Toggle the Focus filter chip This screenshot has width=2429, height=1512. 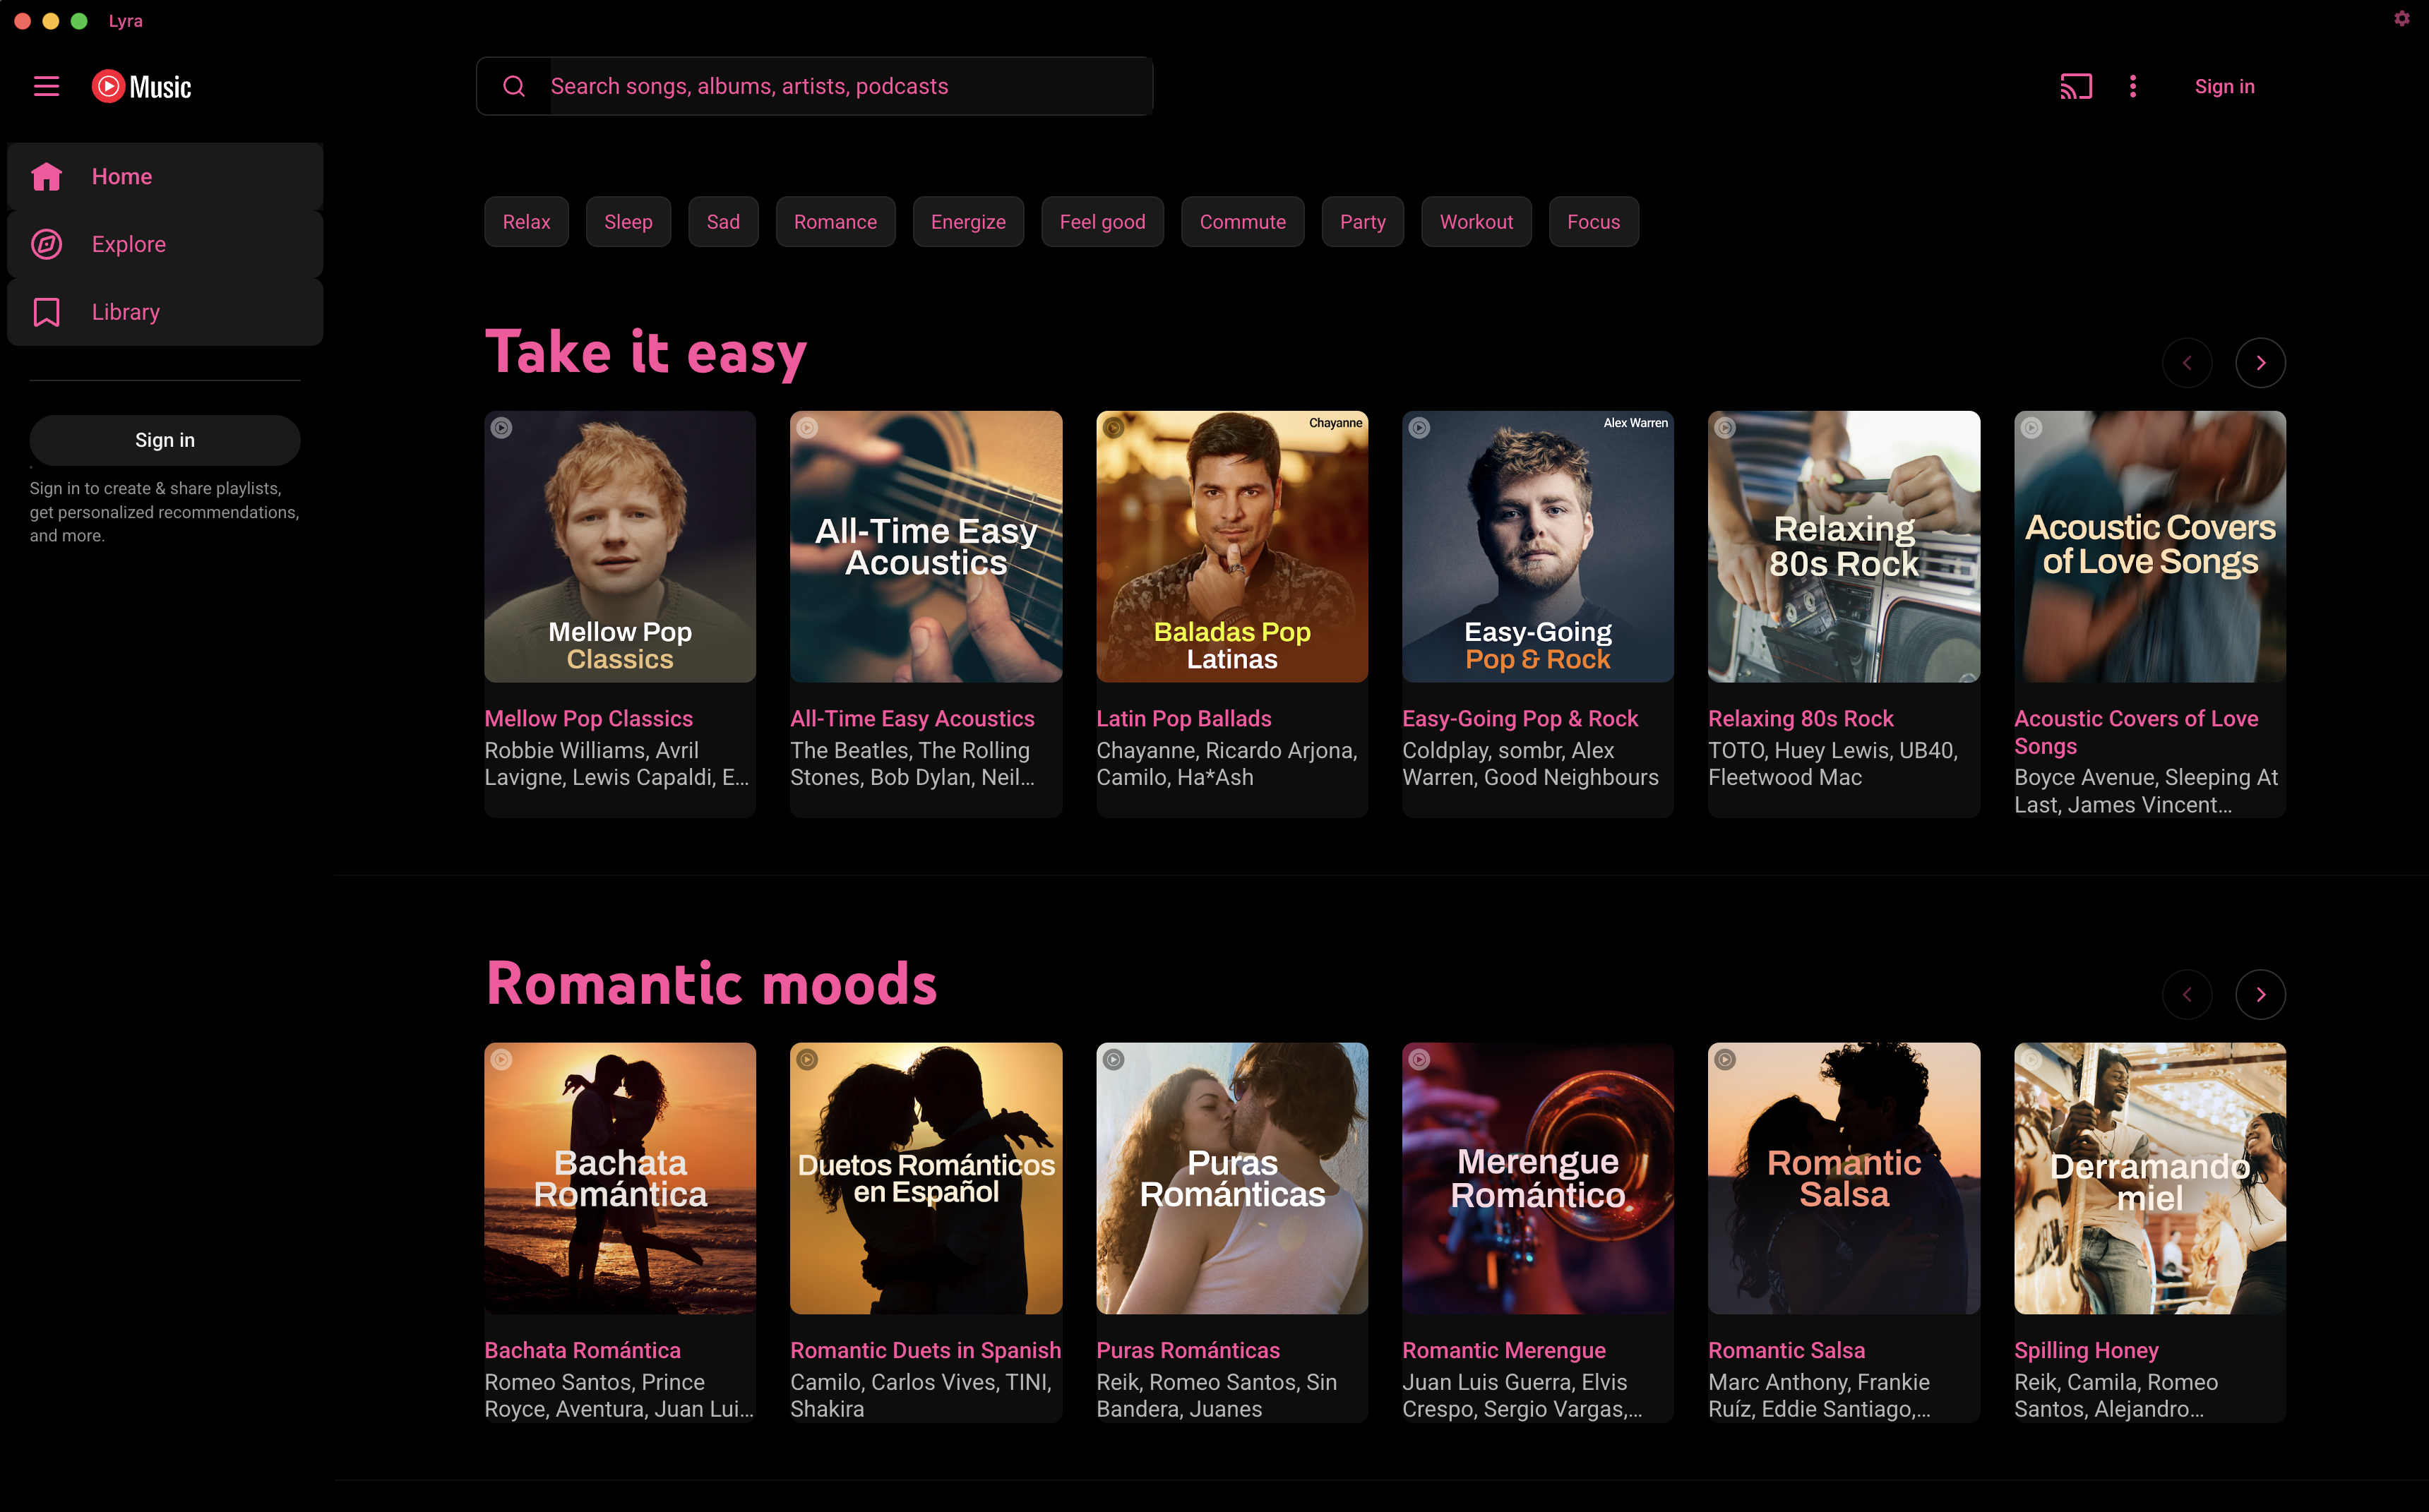(x=1593, y=221)
